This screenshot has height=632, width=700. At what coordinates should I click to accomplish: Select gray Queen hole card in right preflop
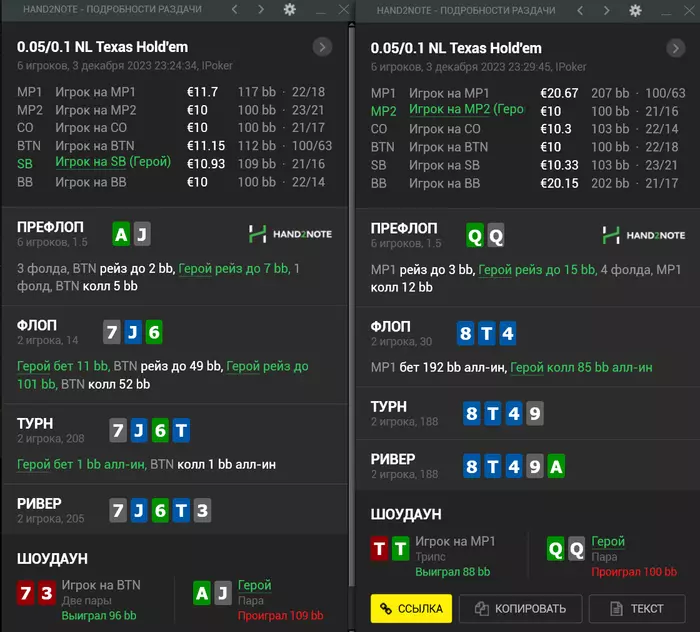click(x=496, y=235)
